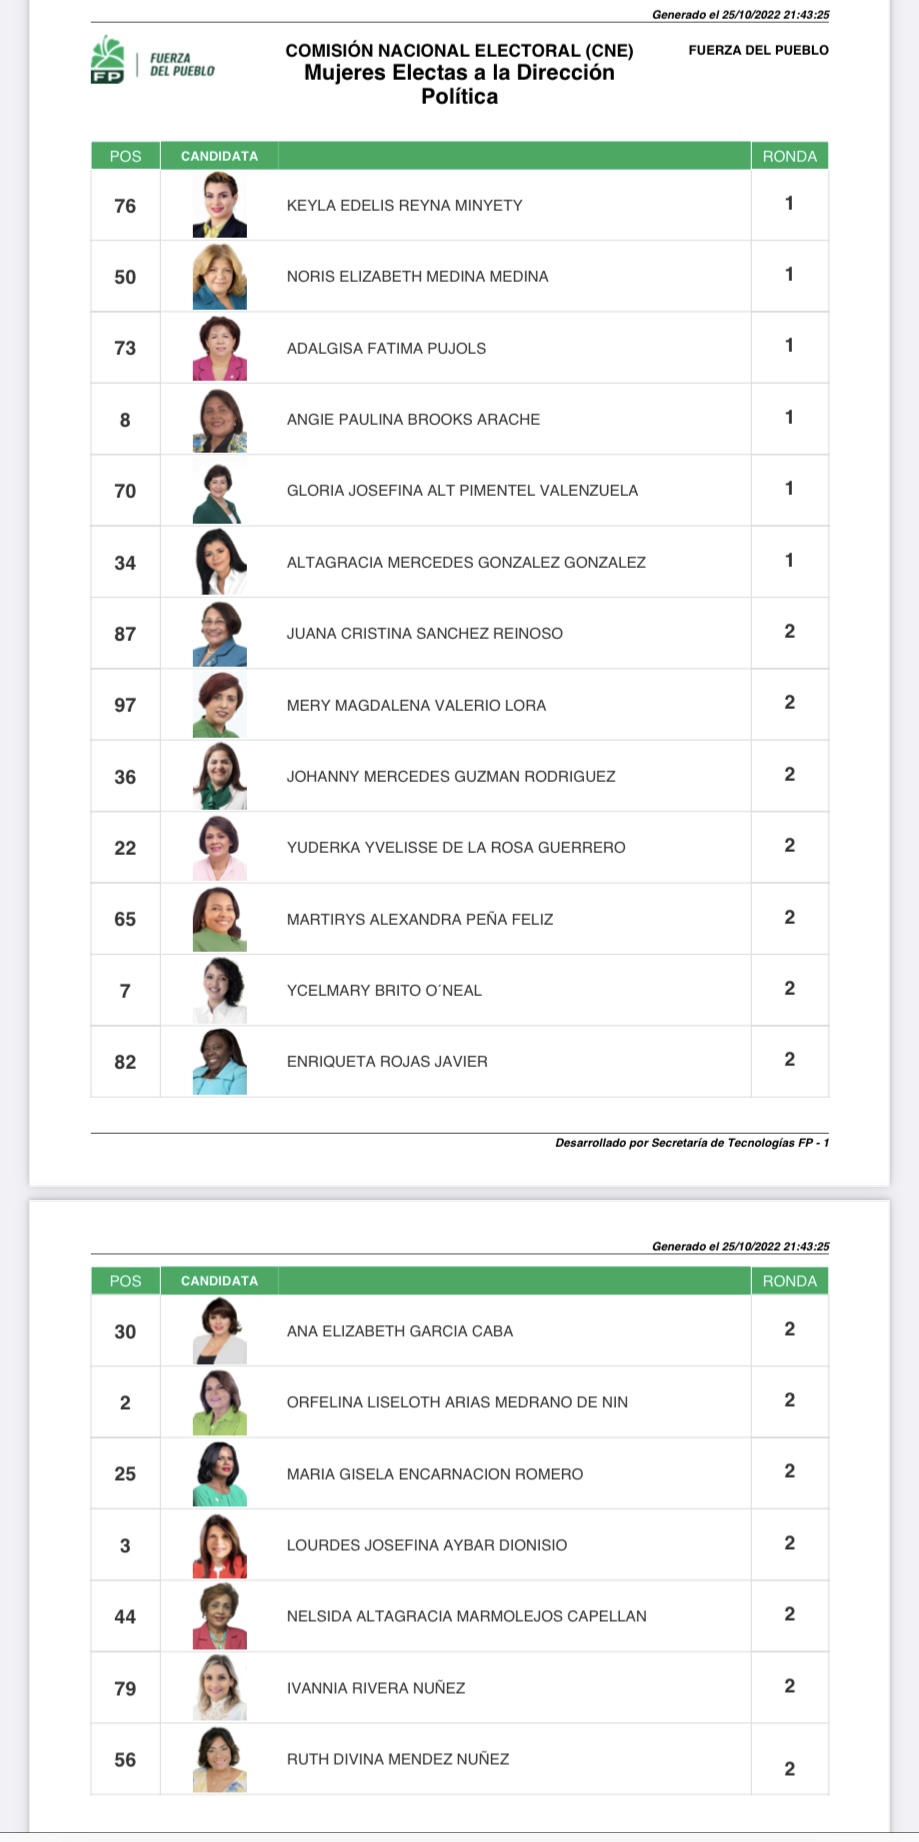Screen dimensions: 919x1842
Task: Click the RONDA column header on first page
Action: click(x=789, y=156)
